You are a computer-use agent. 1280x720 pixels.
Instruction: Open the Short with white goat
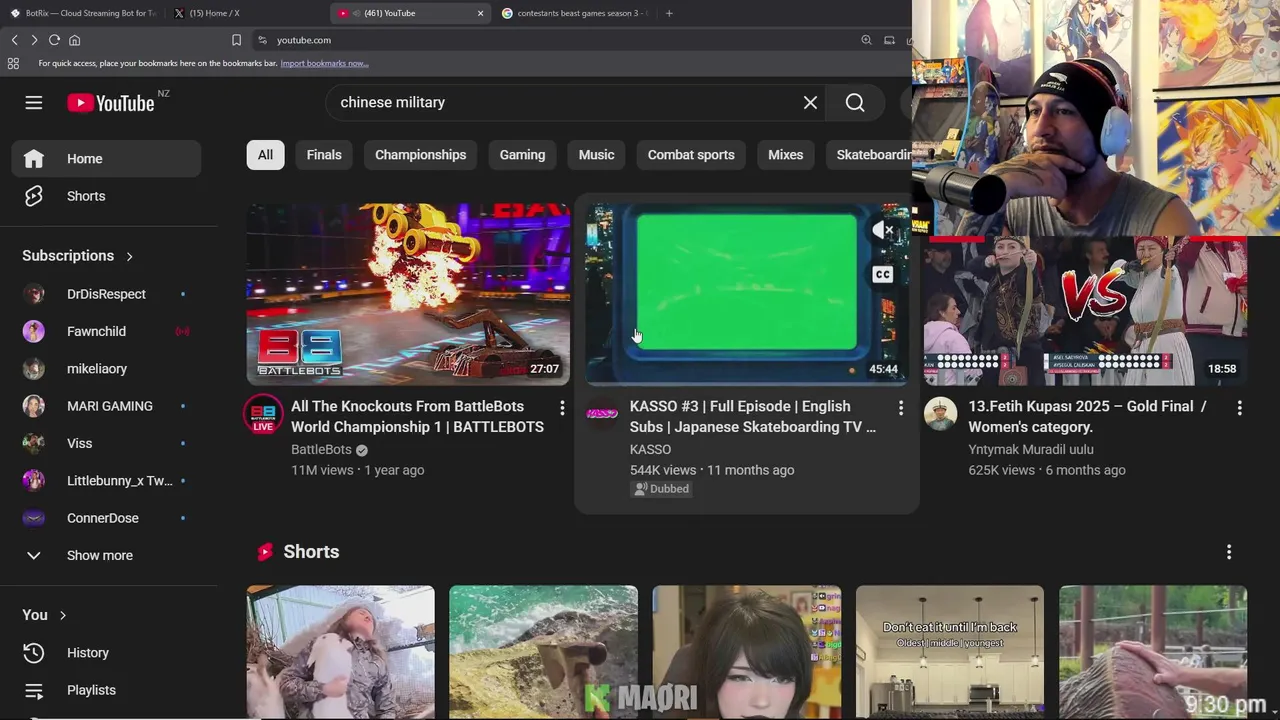[340, 652]
